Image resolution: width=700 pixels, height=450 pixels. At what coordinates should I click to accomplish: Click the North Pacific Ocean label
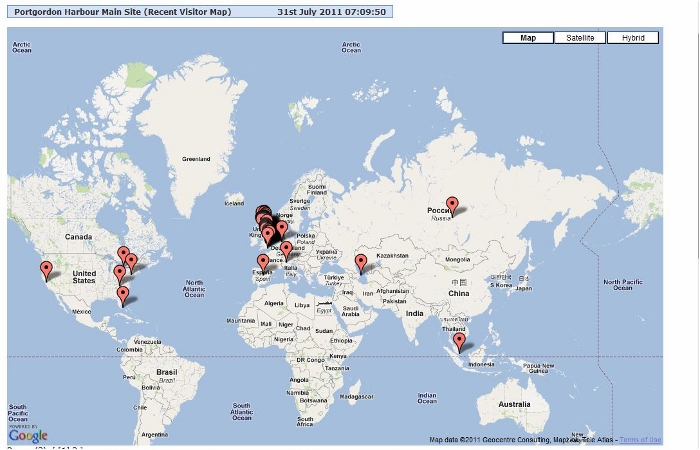(x=623, y=285)
